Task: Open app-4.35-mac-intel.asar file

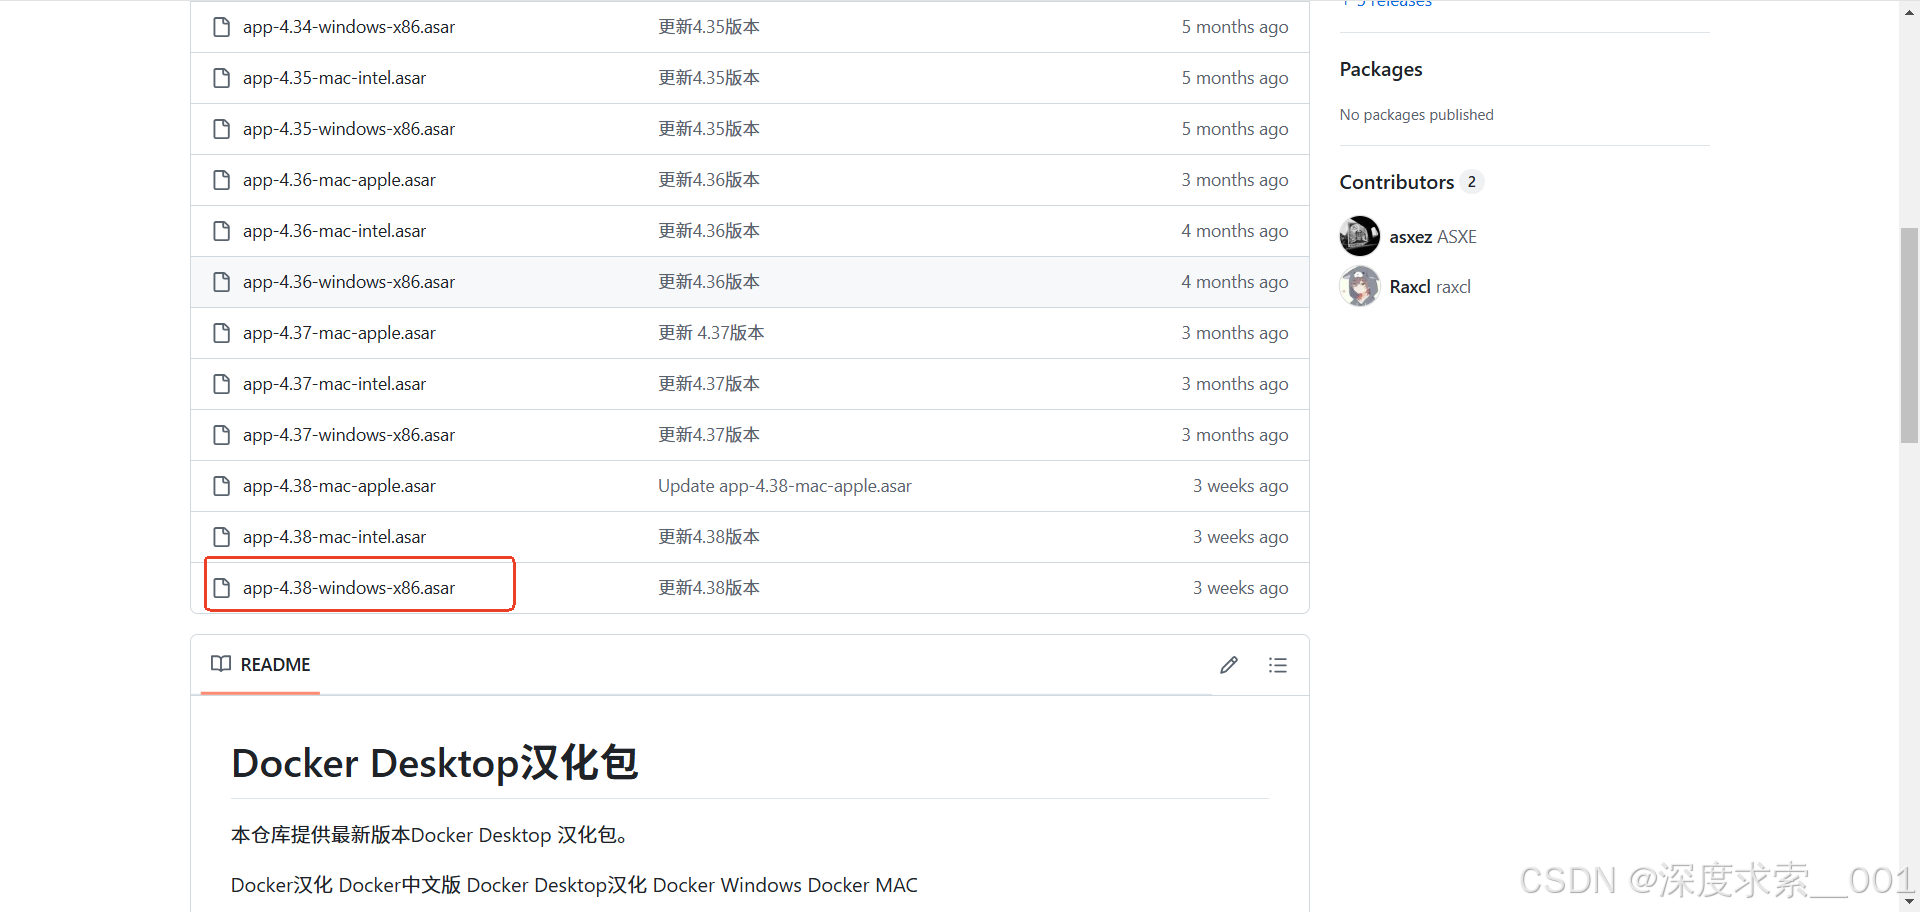Action: point(334,78)
